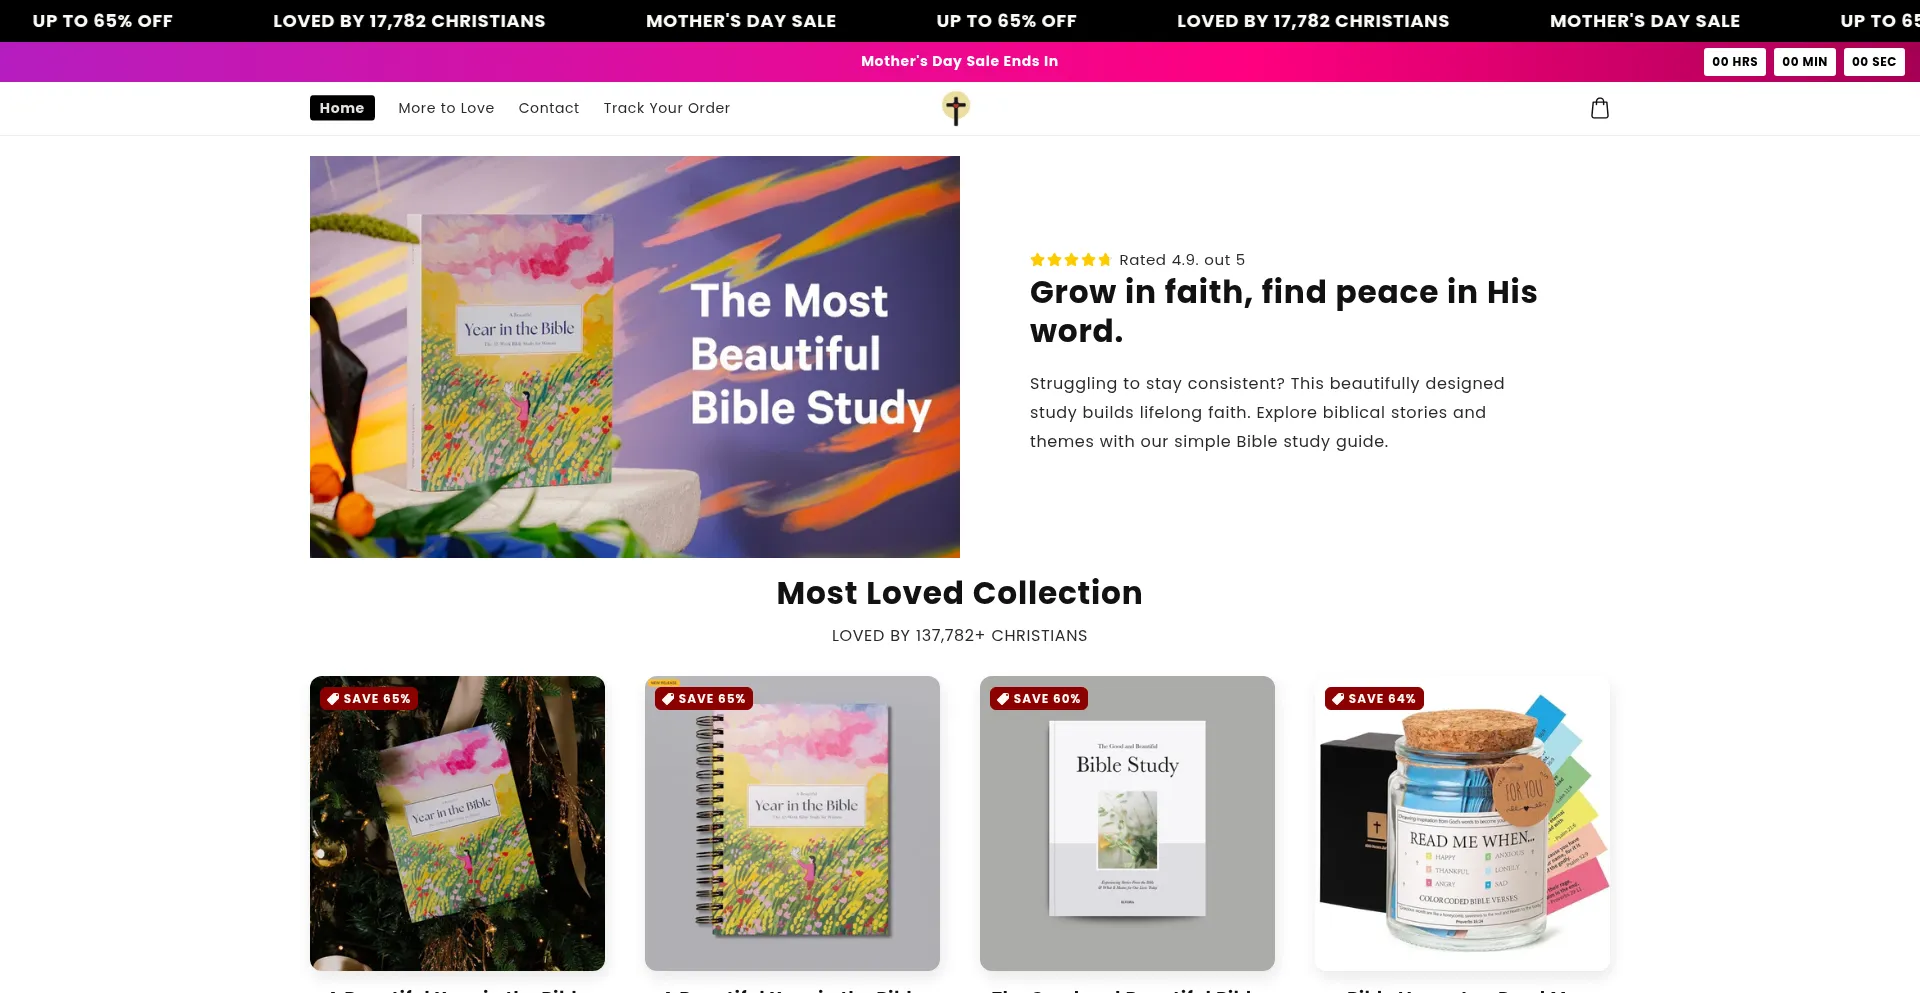Open the More to Love menu

(x=446, y=108)
